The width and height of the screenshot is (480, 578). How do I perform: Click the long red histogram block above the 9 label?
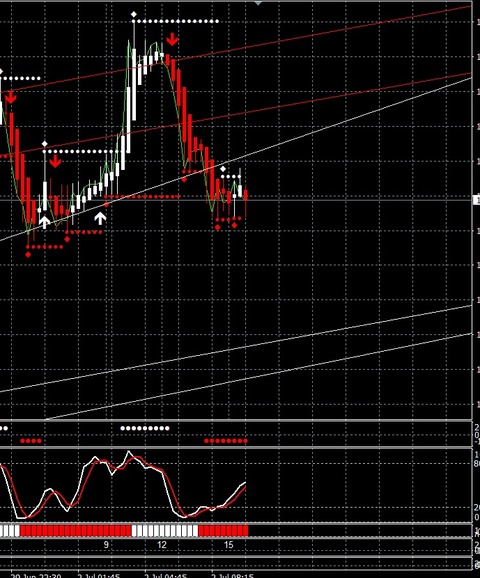pyautogui.click(x=76, y=531)
